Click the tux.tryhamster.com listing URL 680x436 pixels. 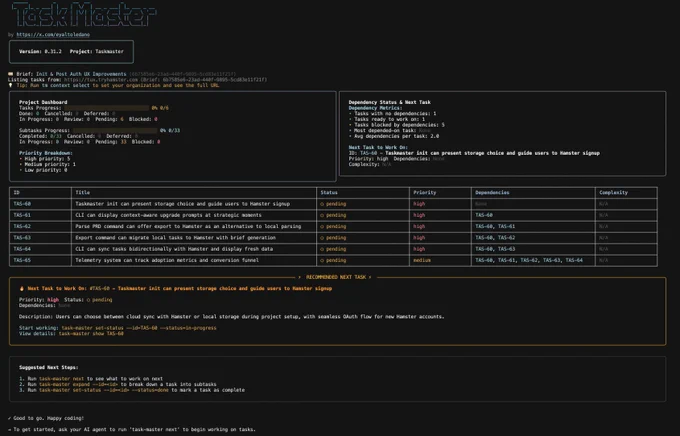(101, 80)
